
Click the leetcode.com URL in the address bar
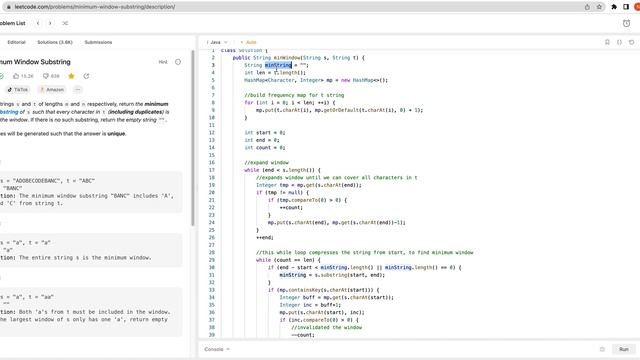[x=95, y=7]
